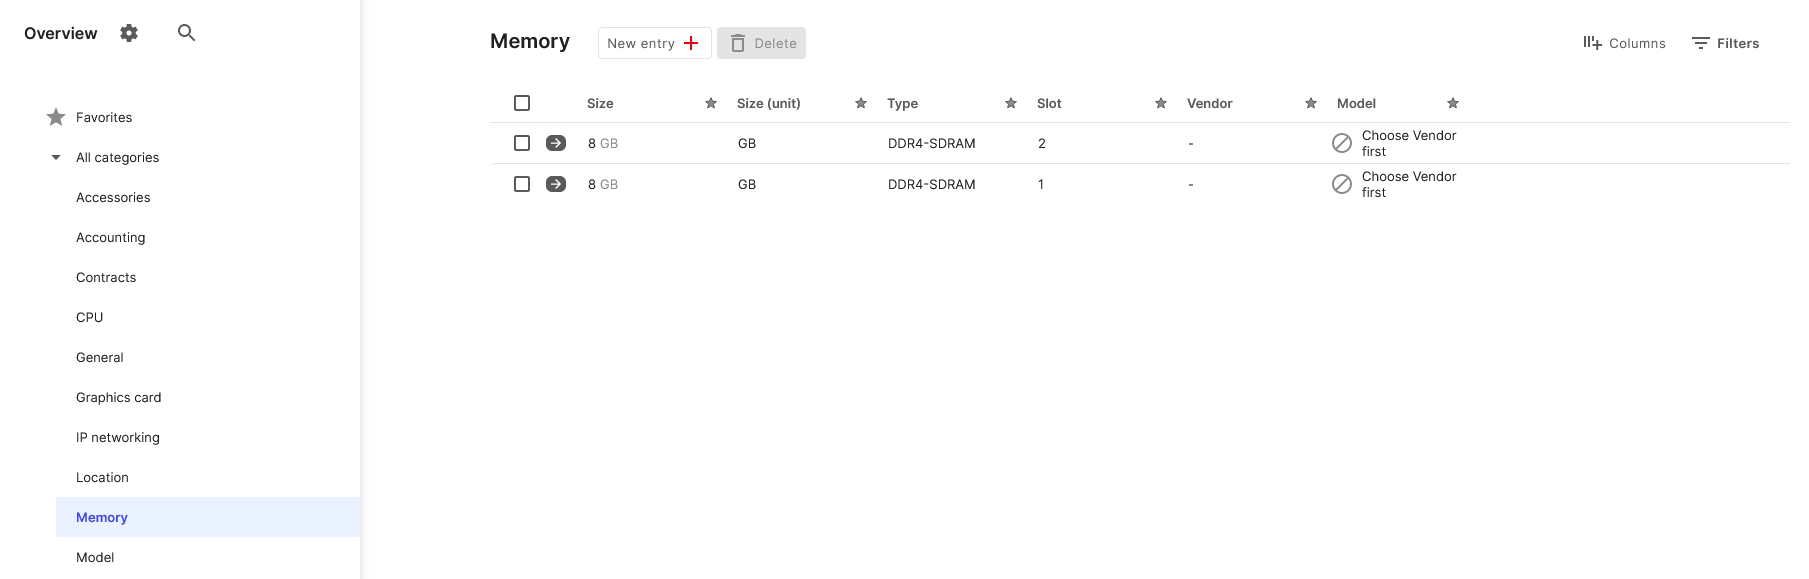This screenshot has width=1809, height=579.
Task: Open the Columns chooser
Action: (x=1624, y=43)
